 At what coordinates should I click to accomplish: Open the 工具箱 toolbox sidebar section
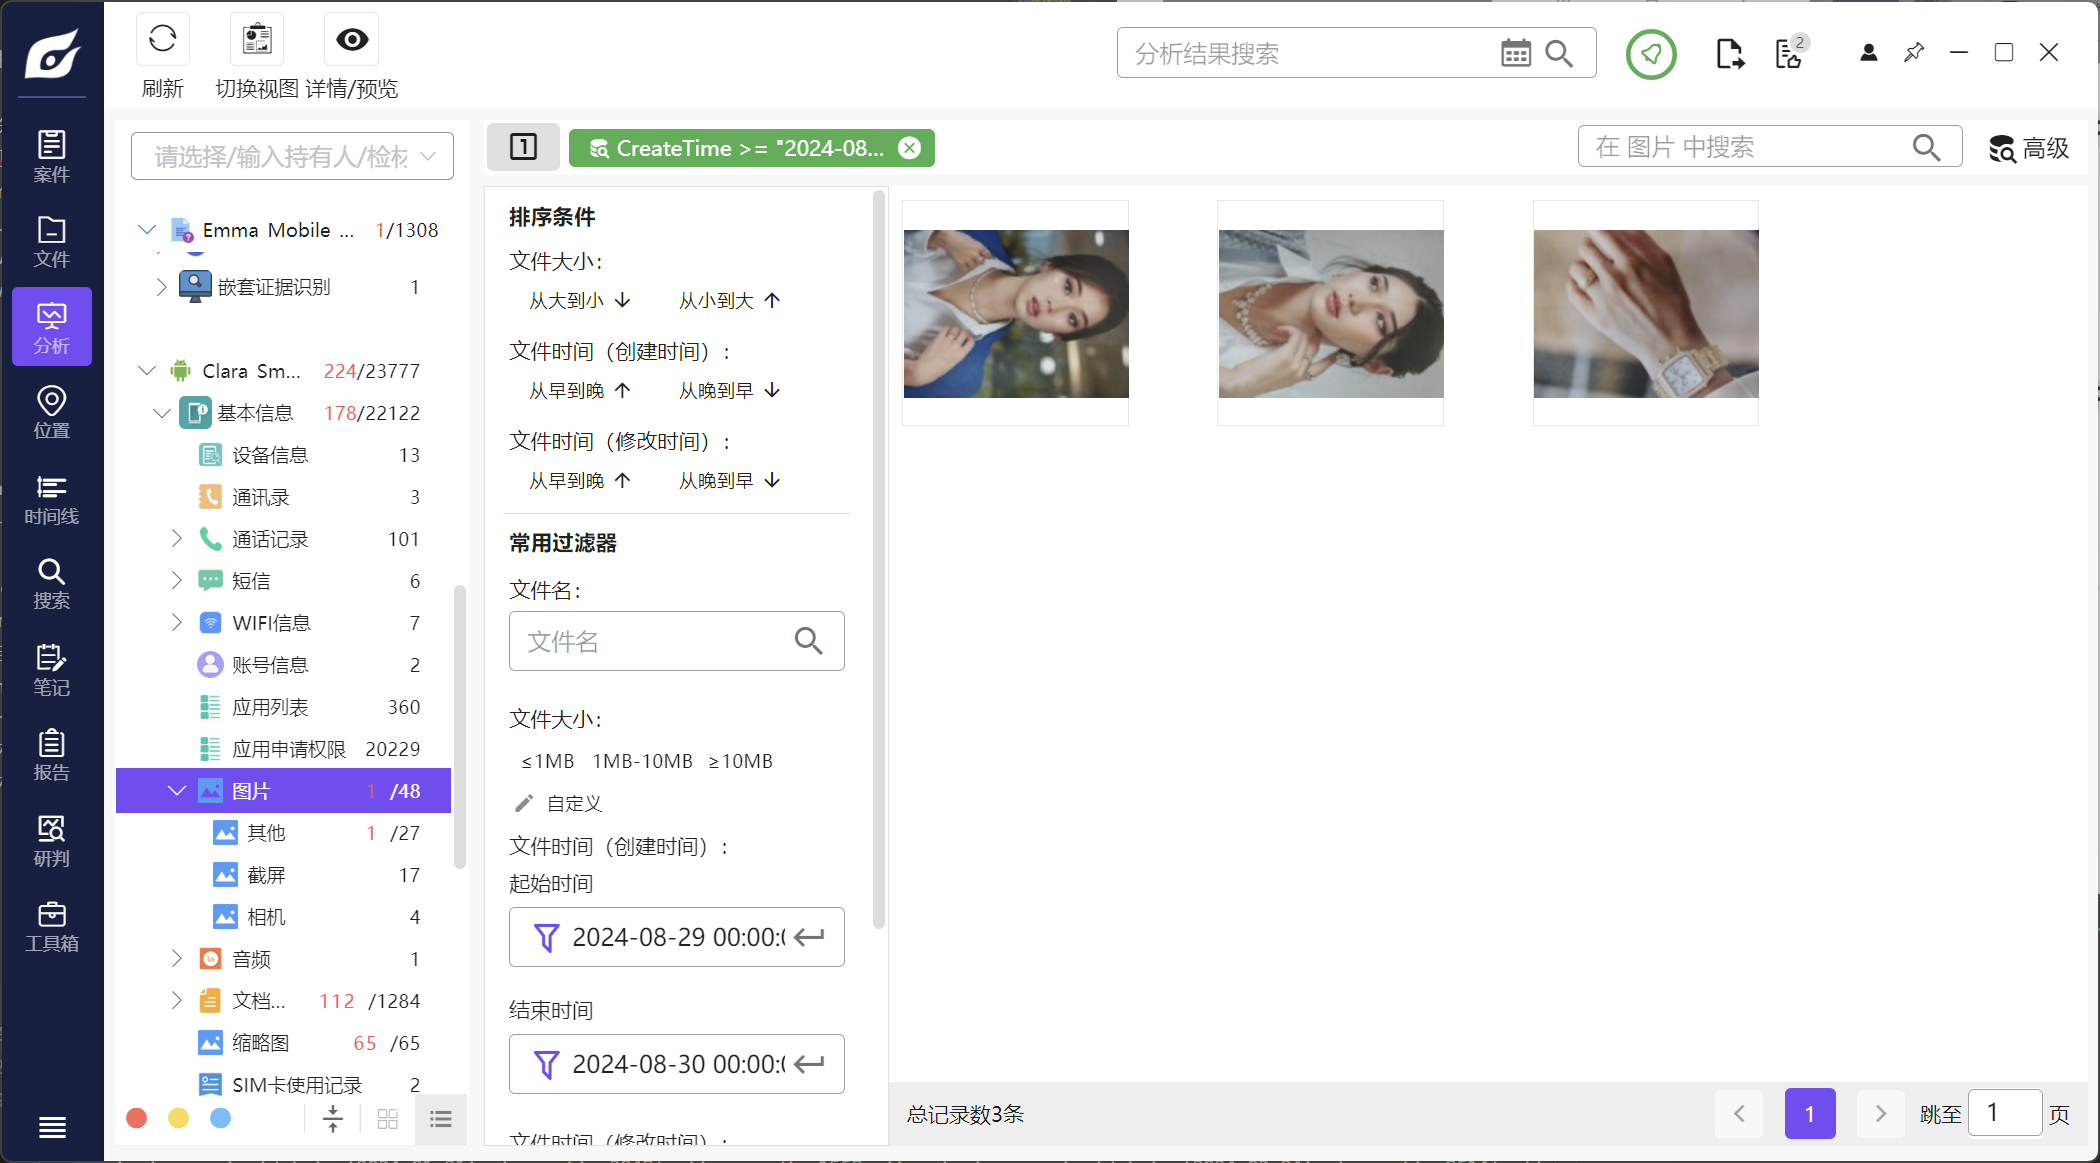[52, 927]
